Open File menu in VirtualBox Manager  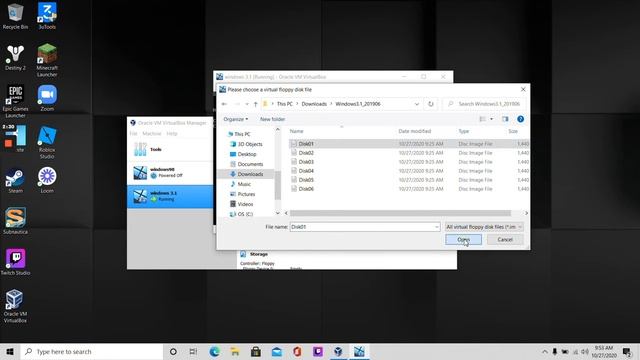133,133
